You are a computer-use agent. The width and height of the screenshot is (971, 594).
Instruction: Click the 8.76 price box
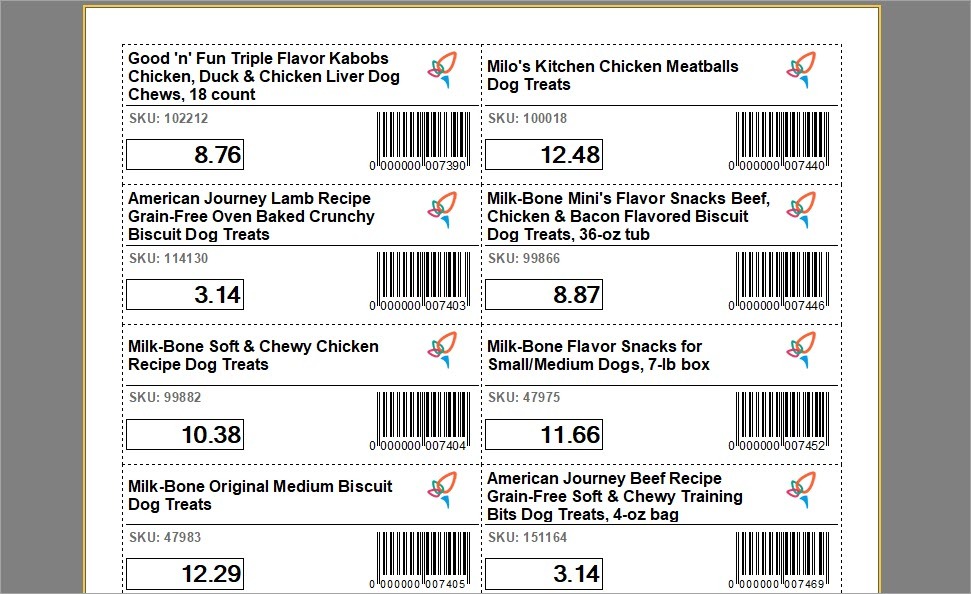(185, 155)
